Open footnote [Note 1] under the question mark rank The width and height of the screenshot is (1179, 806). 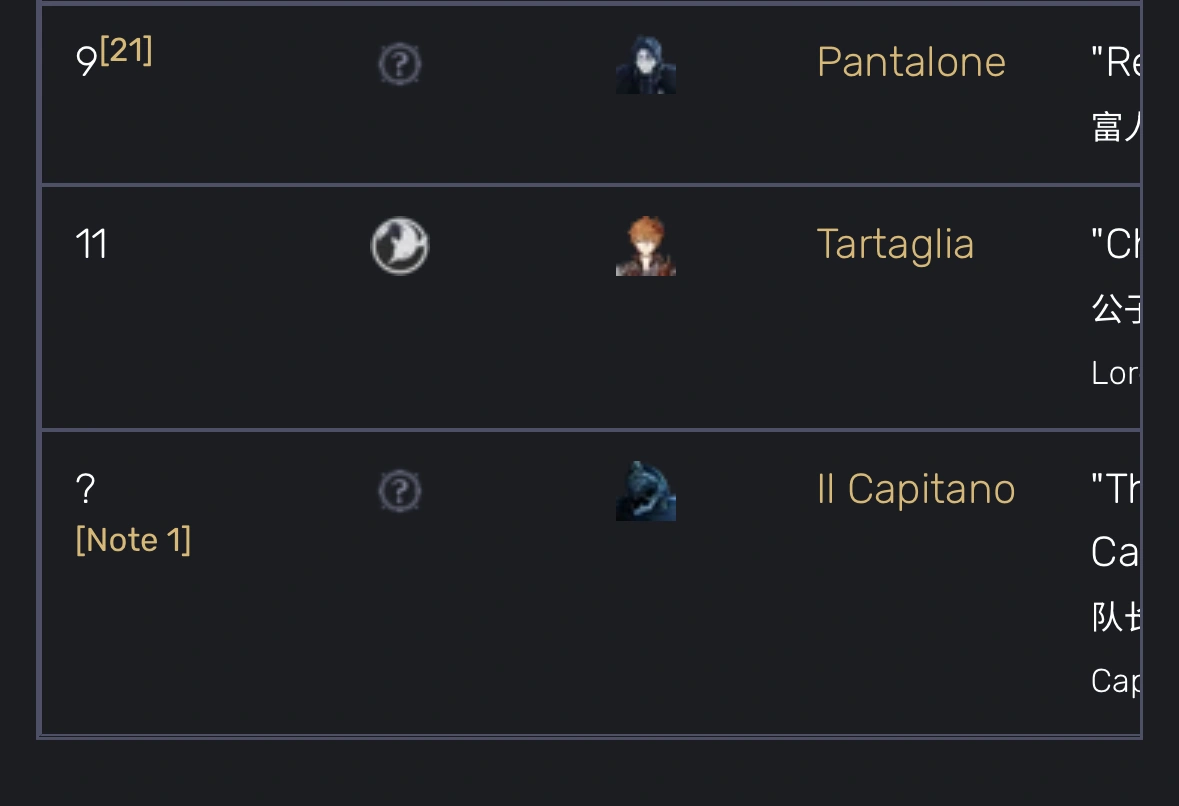(133, 539)
